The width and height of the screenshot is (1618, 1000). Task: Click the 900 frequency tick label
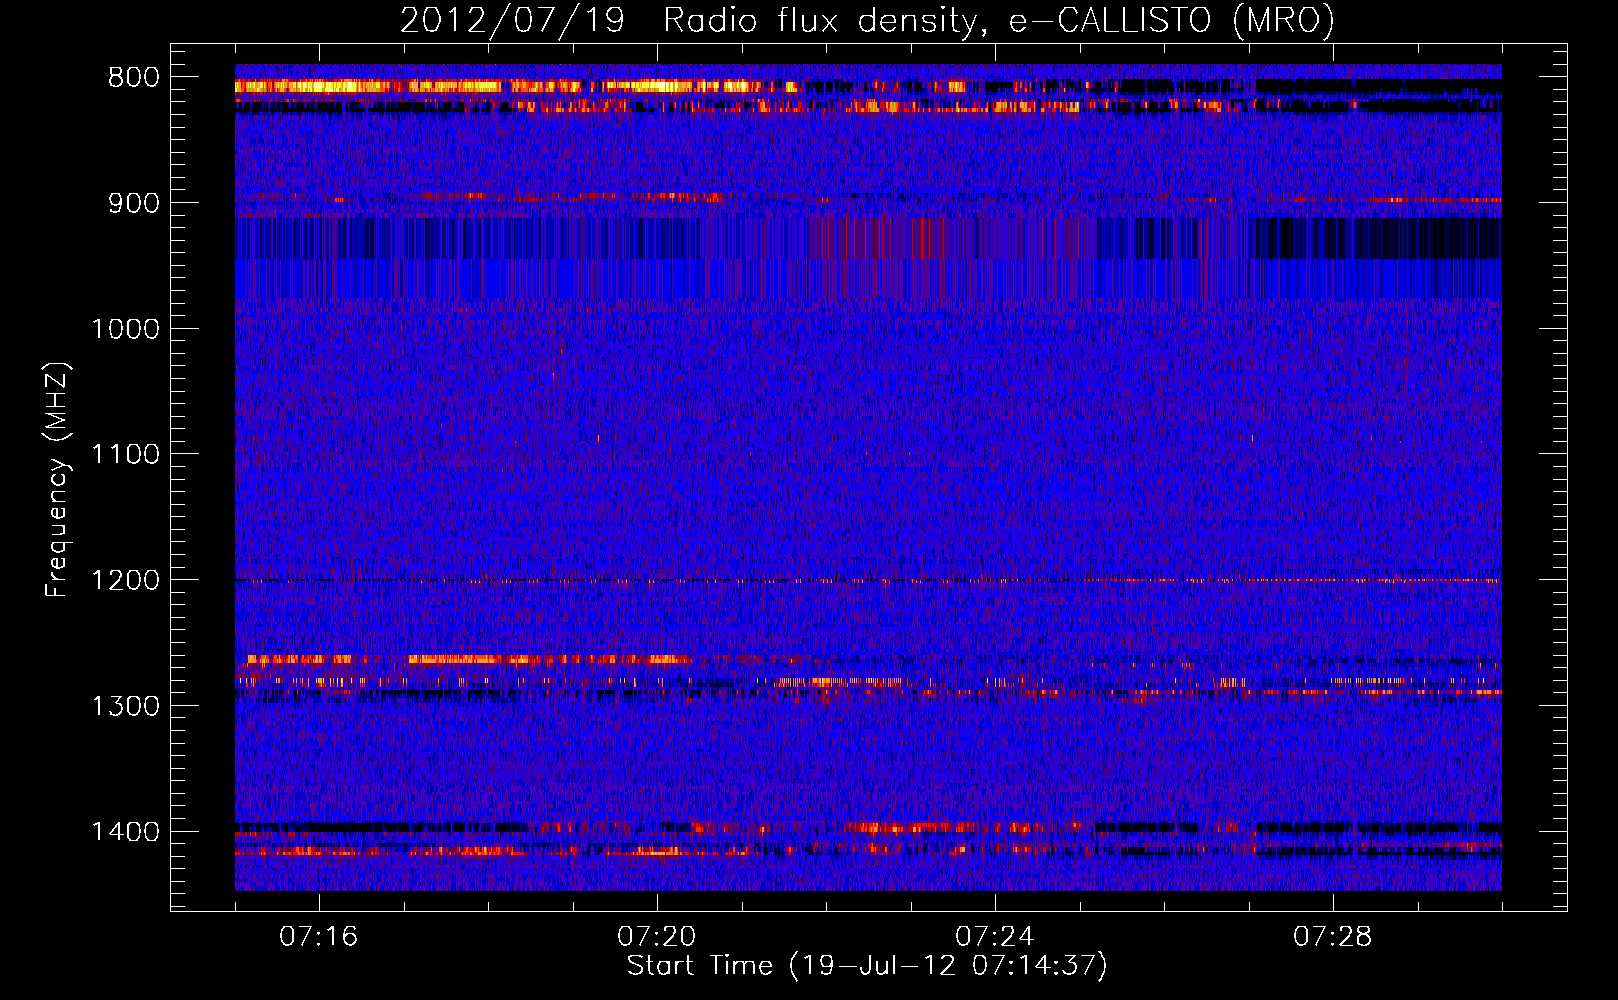point(133,204)
